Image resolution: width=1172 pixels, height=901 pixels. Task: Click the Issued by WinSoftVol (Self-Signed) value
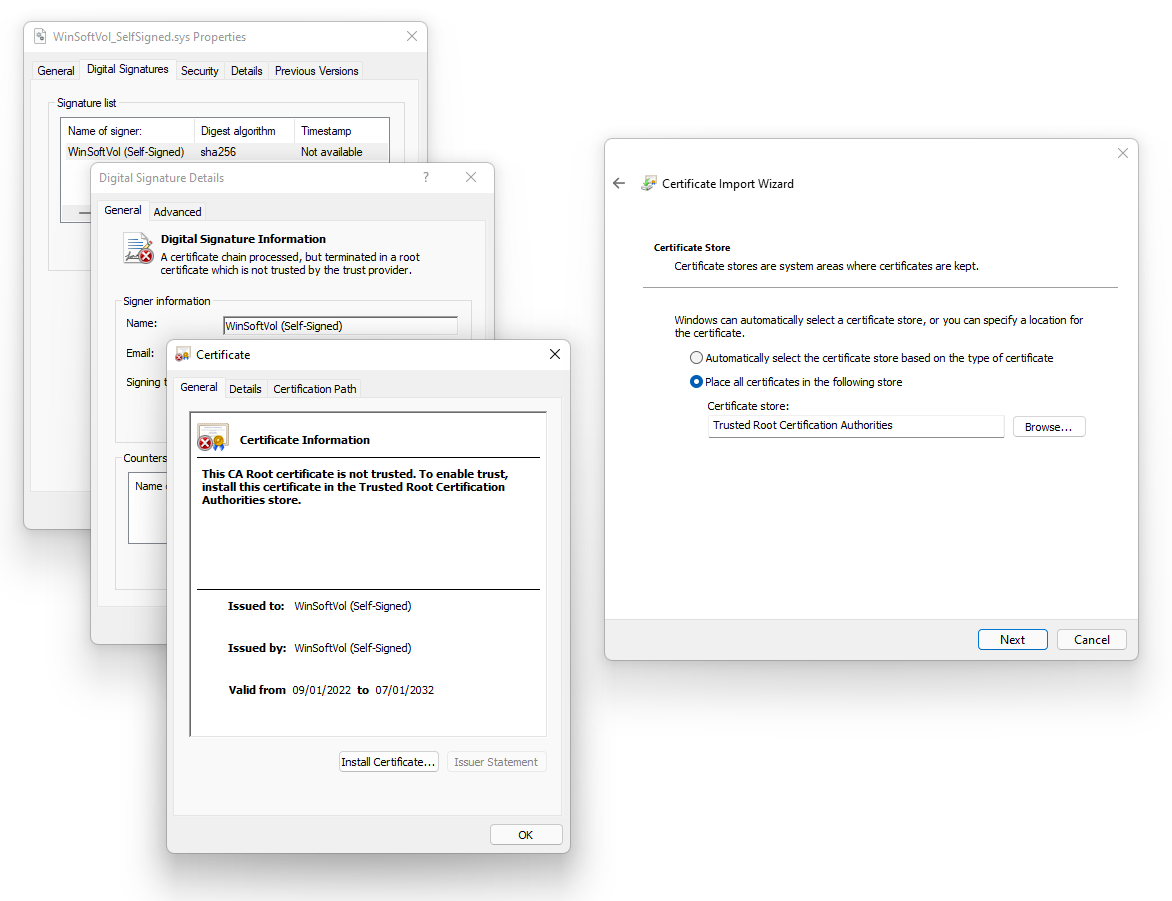(x=353, y=648)
